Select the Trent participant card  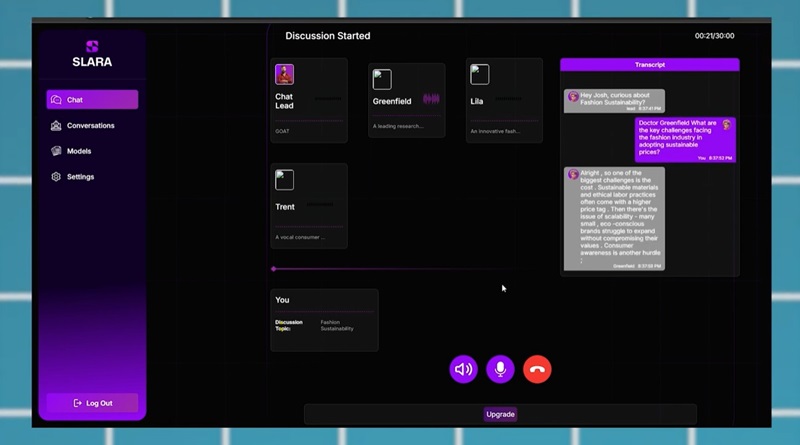(309, 206)
